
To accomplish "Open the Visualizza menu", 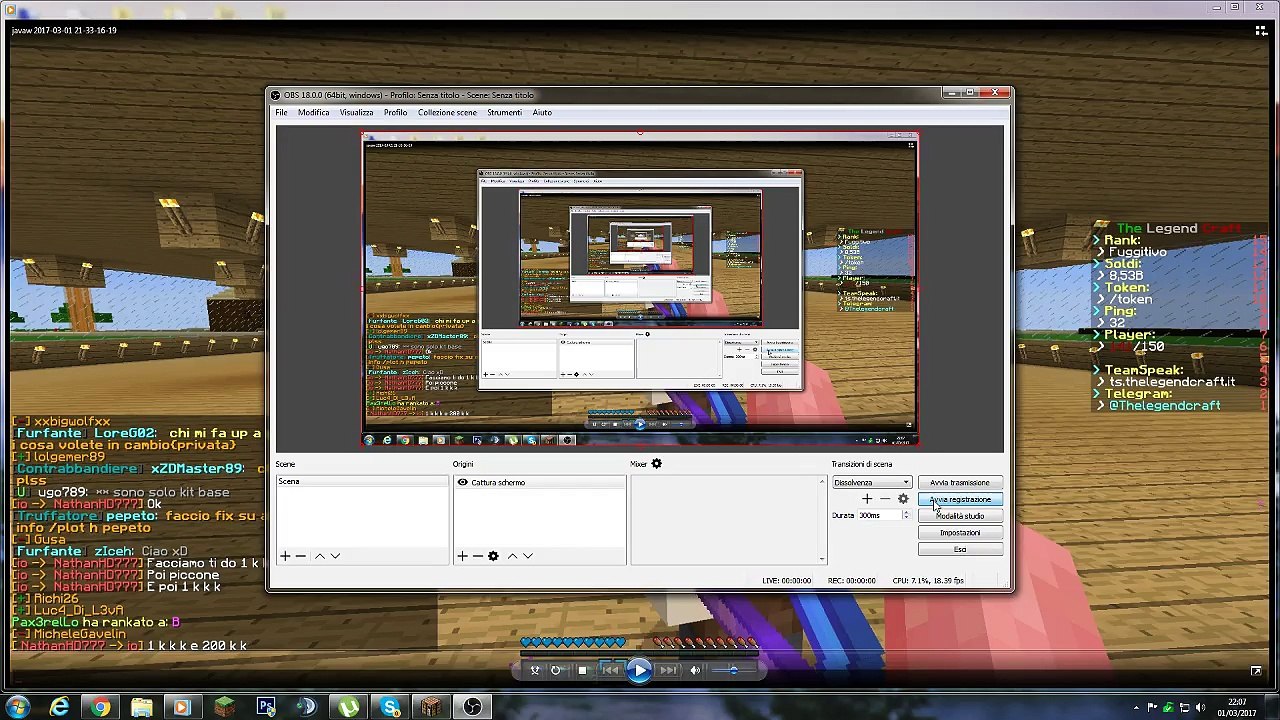I will pos(356,112).
